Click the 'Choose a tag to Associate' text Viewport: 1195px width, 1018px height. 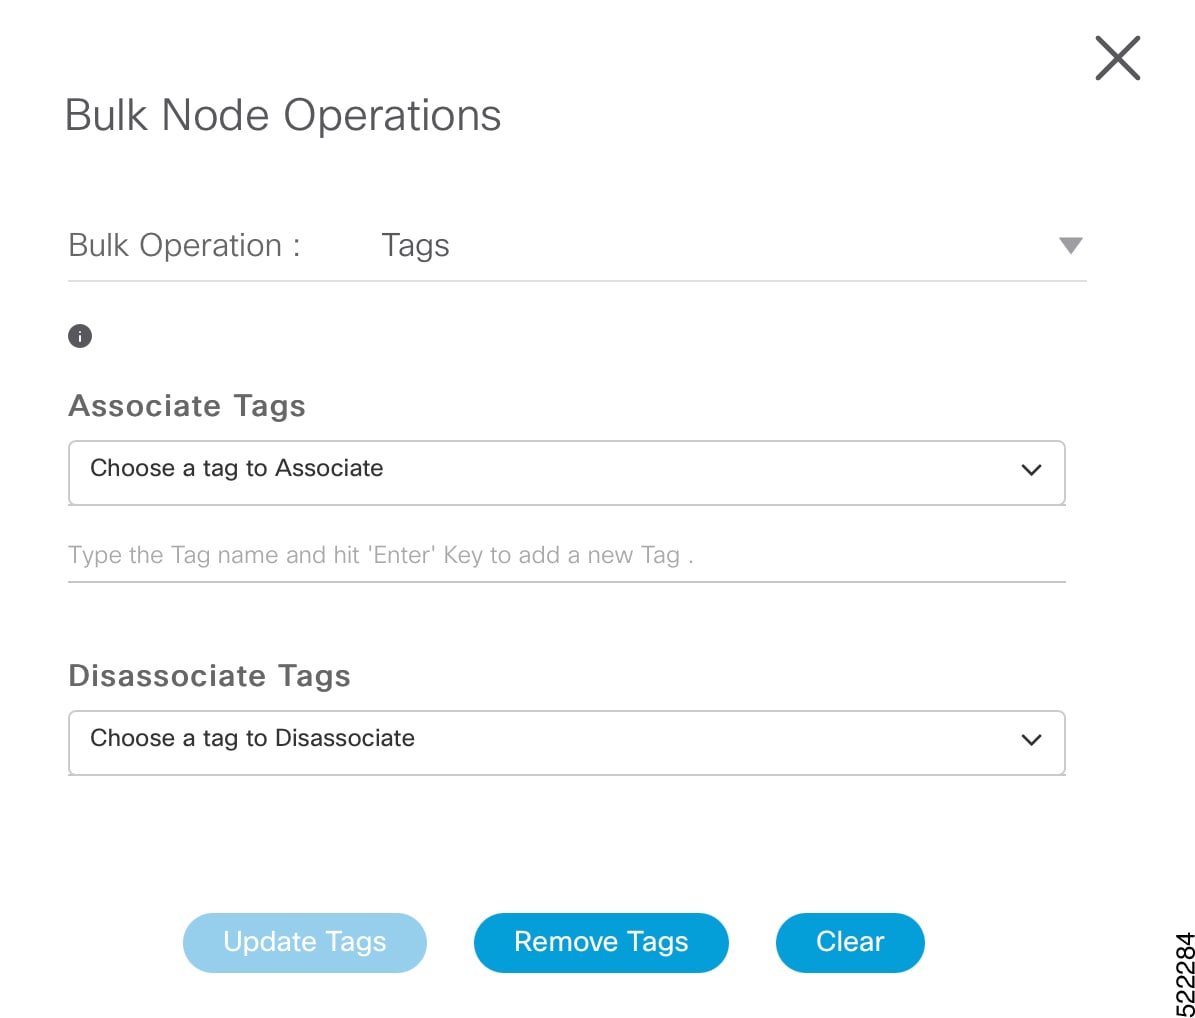coord(236,469)
